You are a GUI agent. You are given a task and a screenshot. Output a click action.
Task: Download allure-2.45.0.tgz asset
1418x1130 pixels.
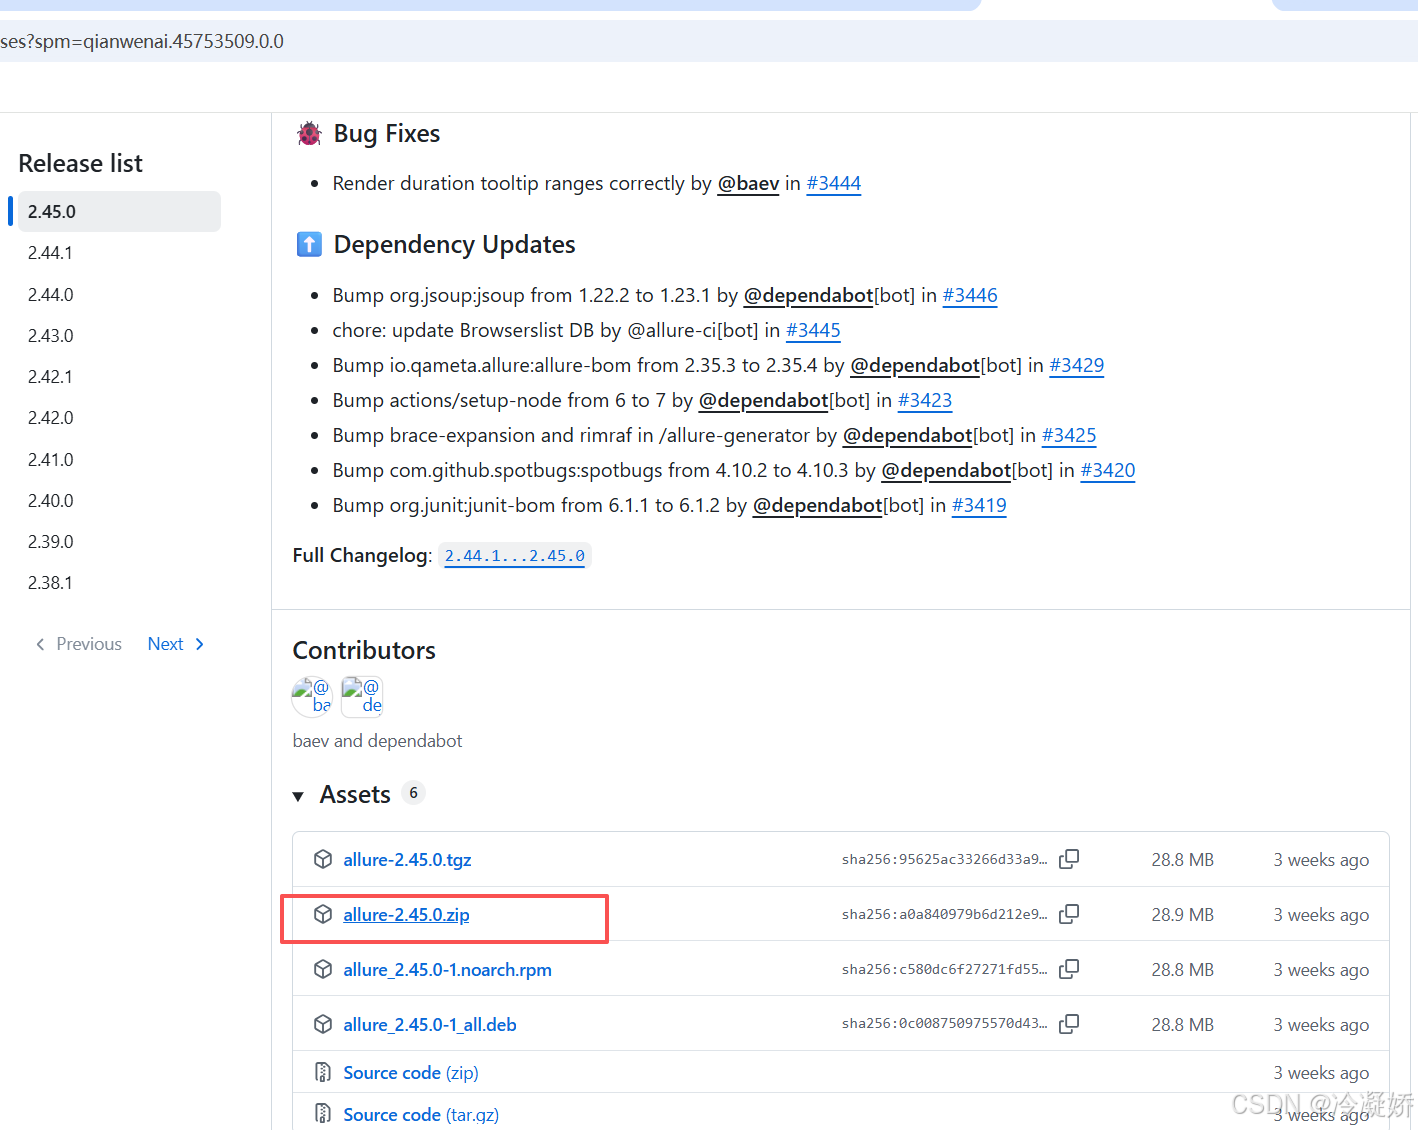click(x=407, y=859)
